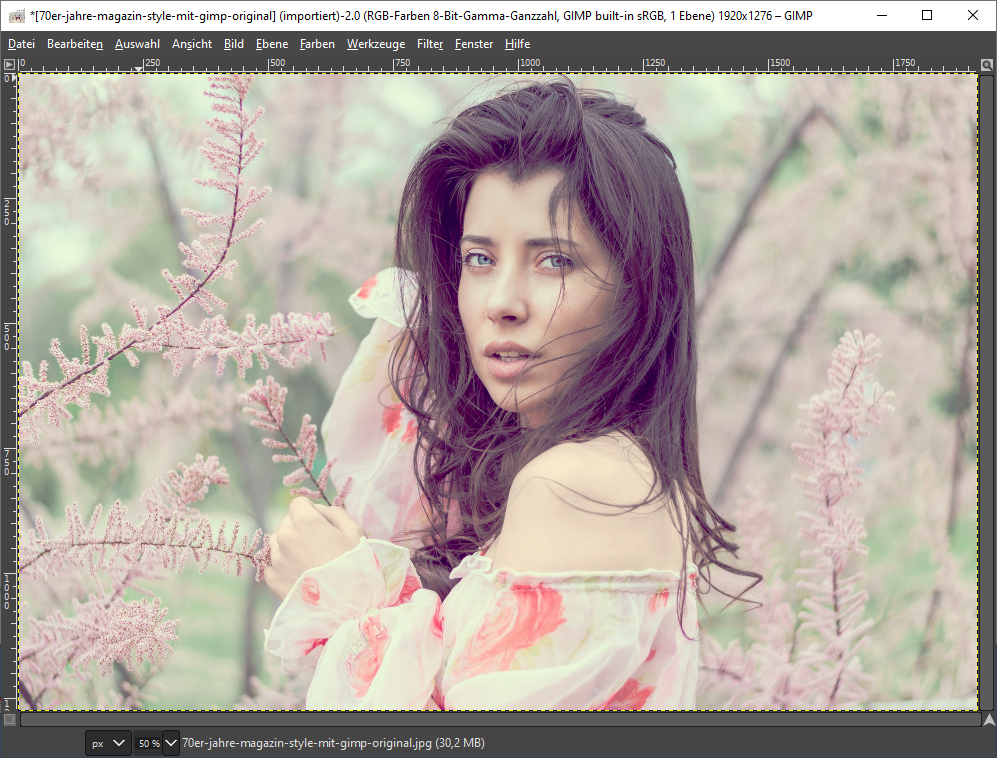Open the px unit dropdown

click(108, 743)
